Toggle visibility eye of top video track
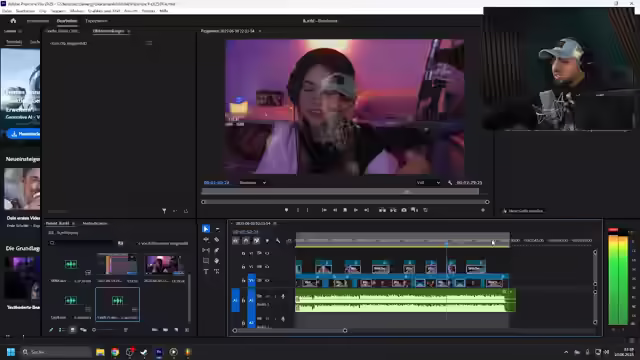Image resolution: width=640 pixels, height=360 pixels. click(x=267, y=253)
